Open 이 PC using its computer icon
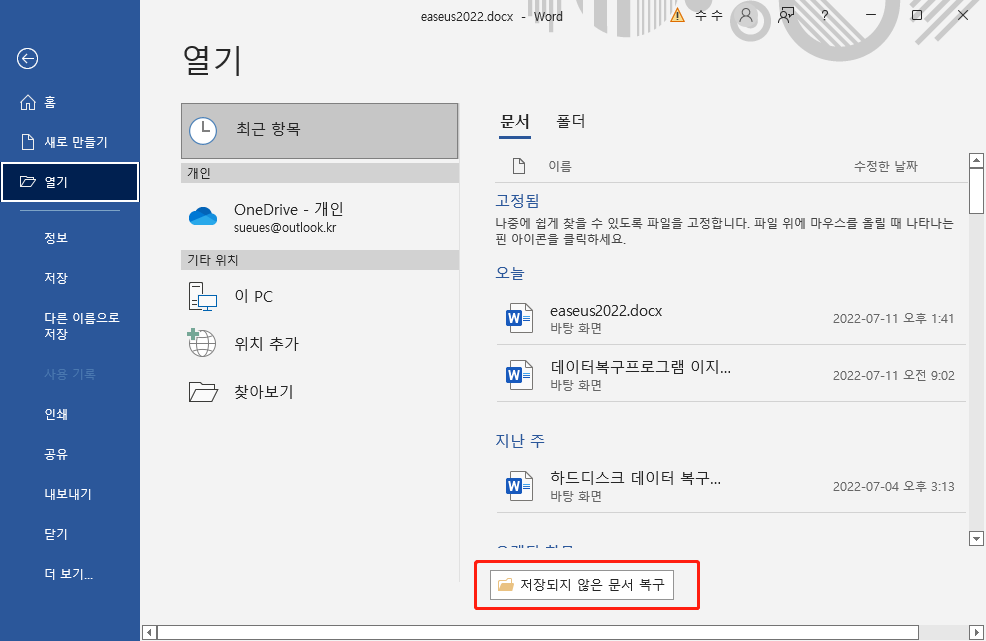The height and width of the screenshot is (641, 986). point(203,296)
